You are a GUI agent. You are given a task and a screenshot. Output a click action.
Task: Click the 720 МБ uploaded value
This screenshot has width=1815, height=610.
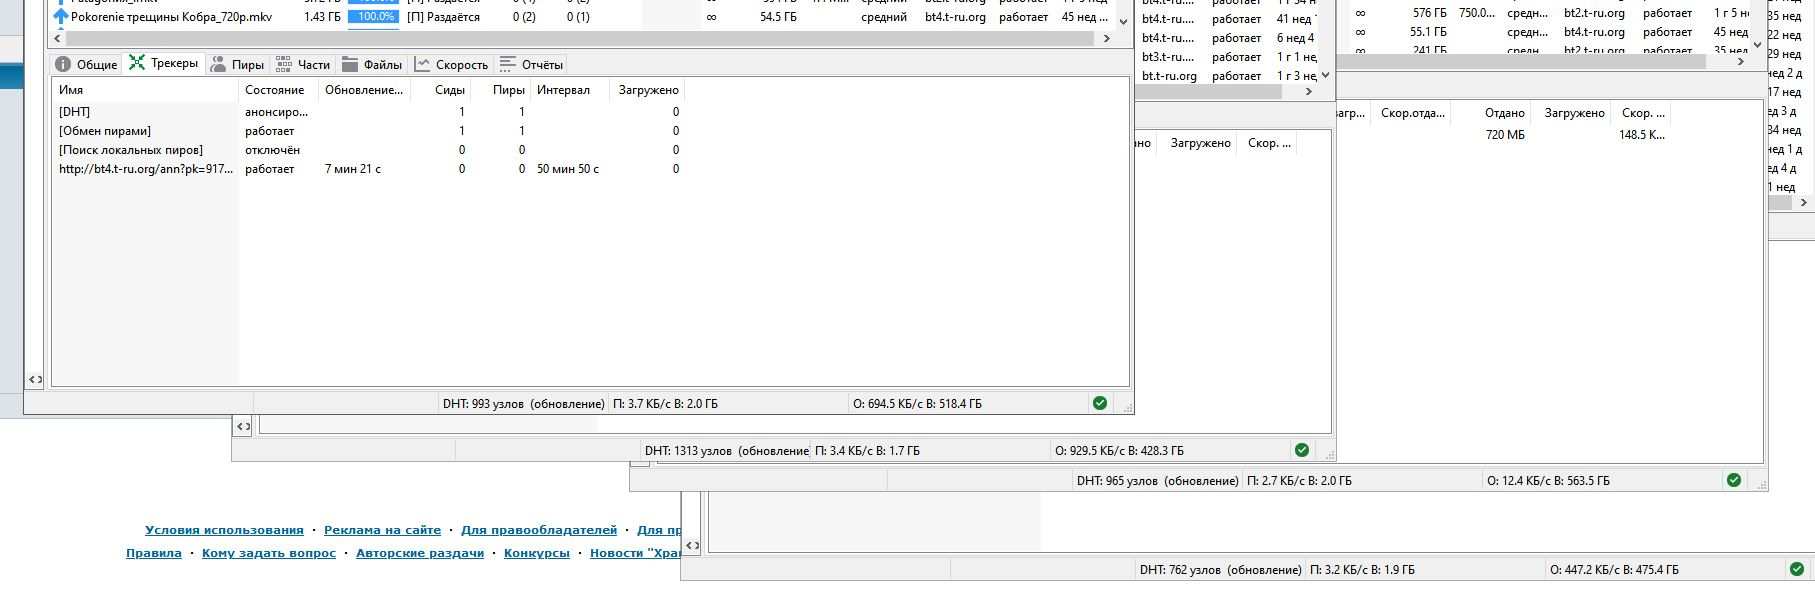point(1505,135)
